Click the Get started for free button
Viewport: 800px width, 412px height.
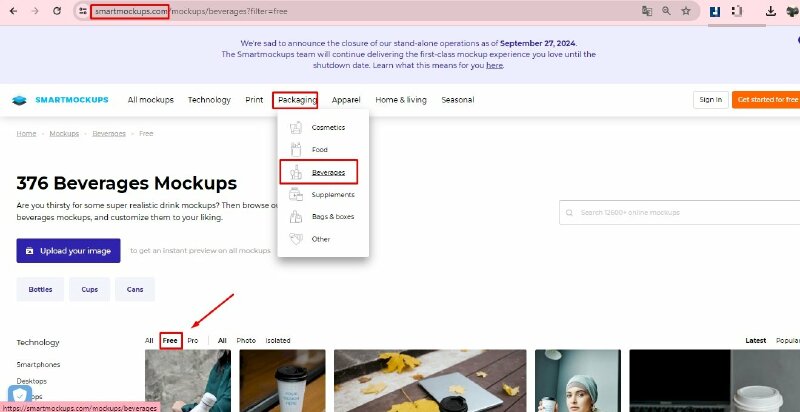[x=766, y=100]
